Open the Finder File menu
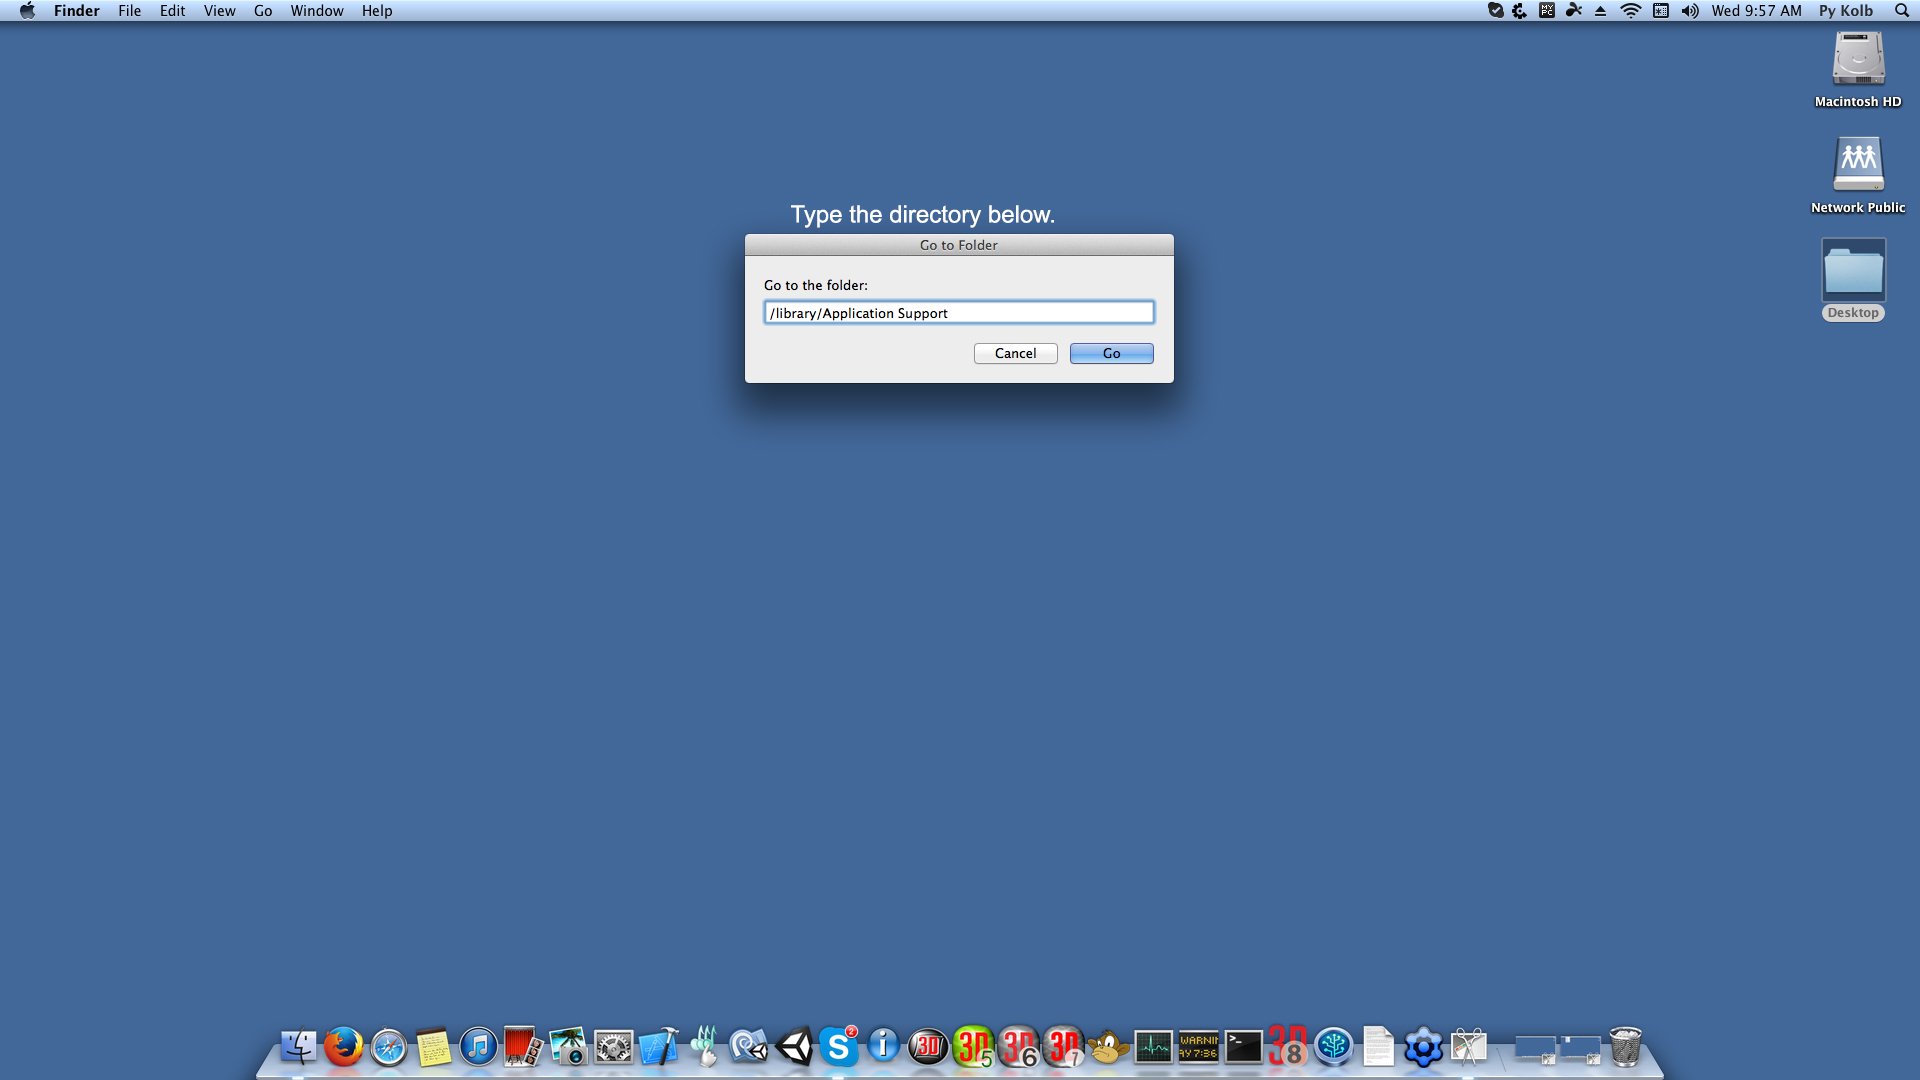Image resolution: width=1920 pixels, height=1080 pixels. tap(129, 11)
